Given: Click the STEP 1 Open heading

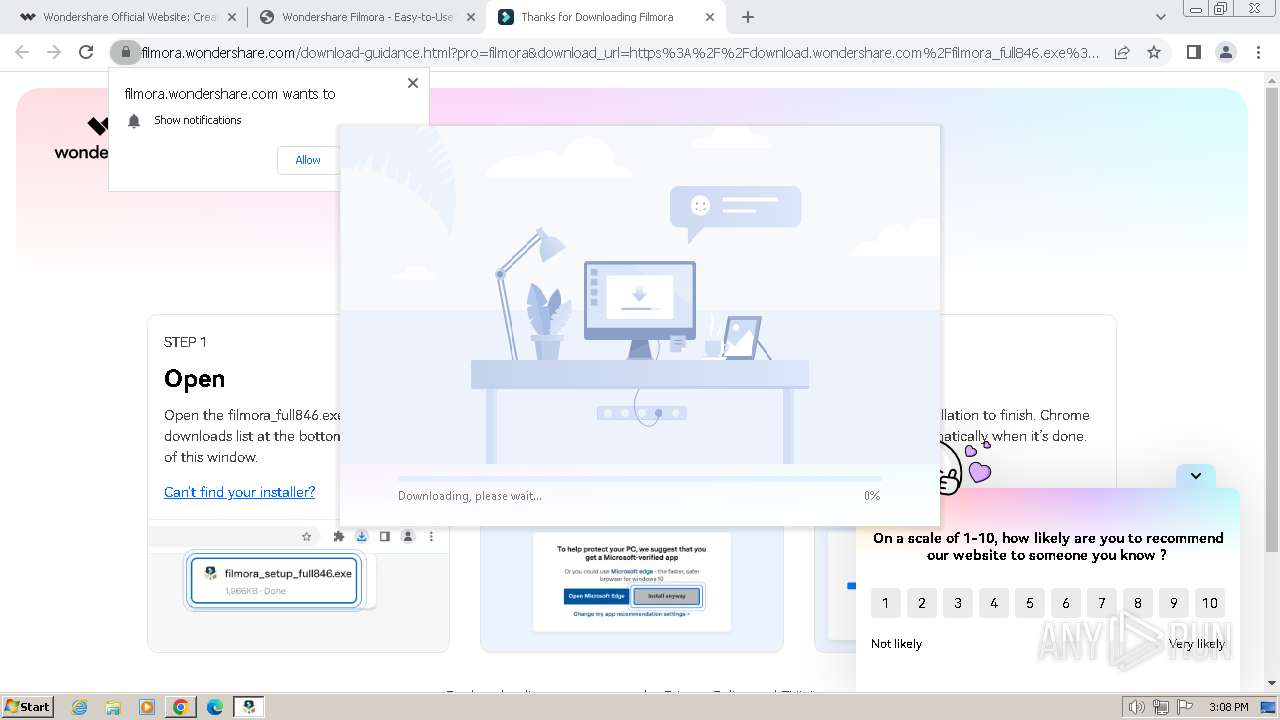Looking at the screenshot, I should (x=194, y=379).
